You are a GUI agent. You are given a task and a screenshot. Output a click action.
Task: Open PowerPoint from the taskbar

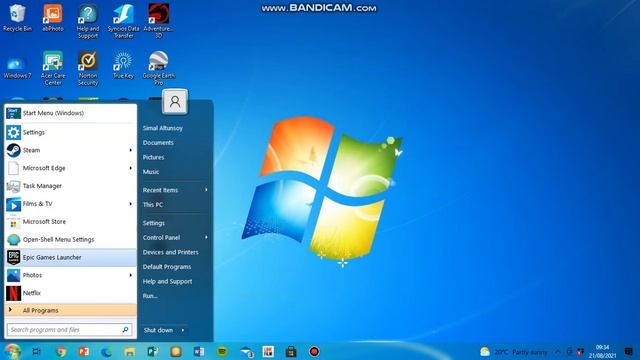pos(84,351)
